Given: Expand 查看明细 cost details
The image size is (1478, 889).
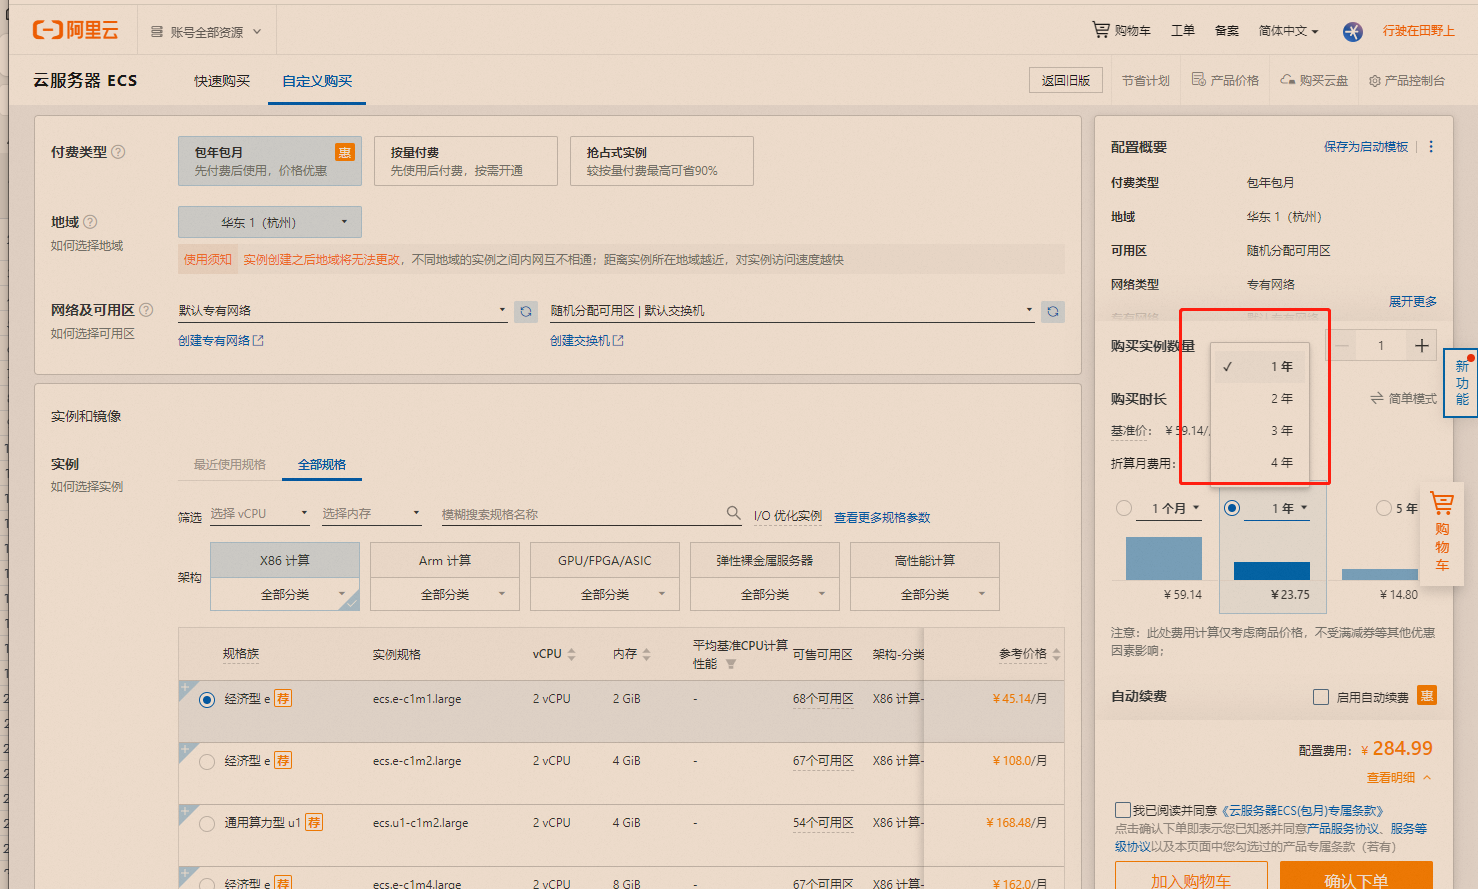Looking at the screenshot, I should click(1398, 777).
